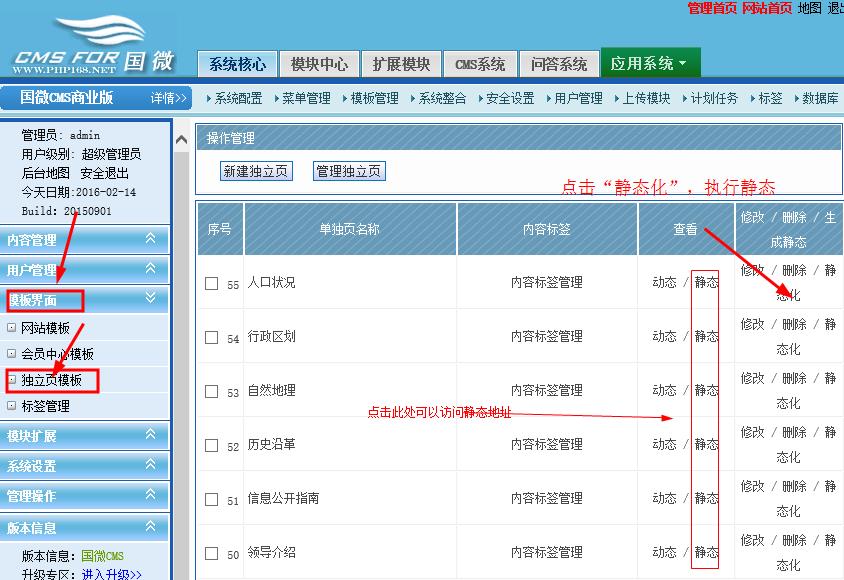The width and height of the screenshot is (844, 580).
Task: Open 菜单管理 in the secondary menu bar
Action: [x=306, y=98]
